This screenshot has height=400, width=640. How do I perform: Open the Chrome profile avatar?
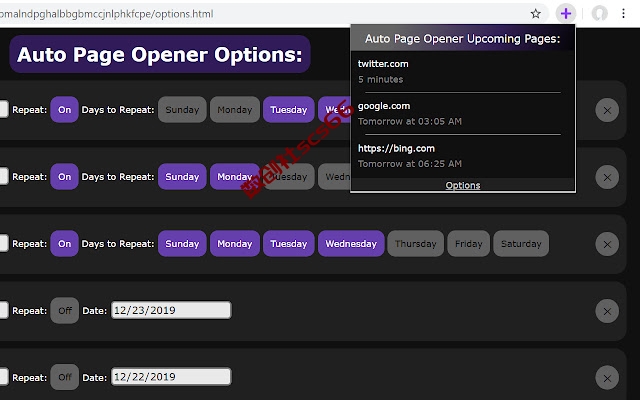599,13
